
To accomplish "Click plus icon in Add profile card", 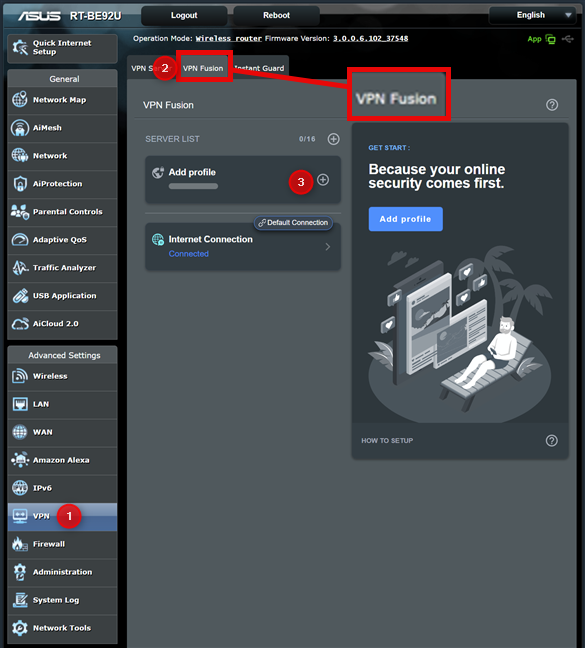I will tap(323, 180).
